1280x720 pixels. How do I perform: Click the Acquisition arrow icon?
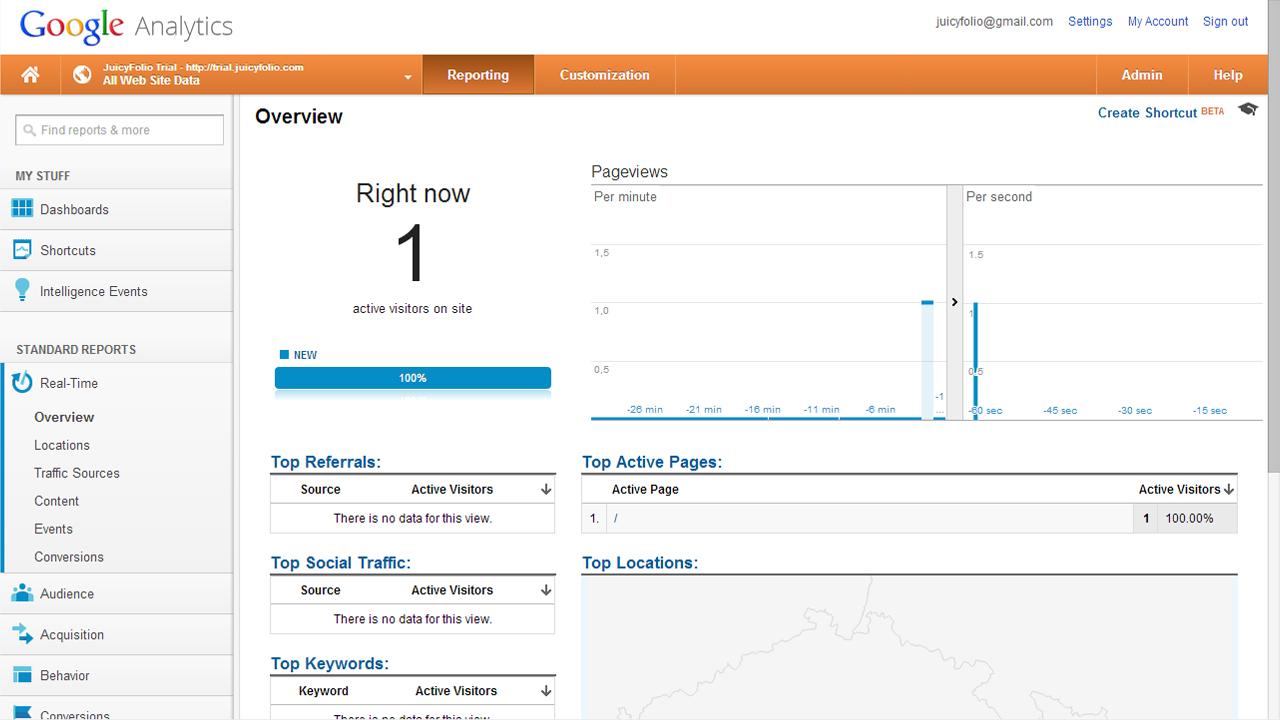point(21,634)
